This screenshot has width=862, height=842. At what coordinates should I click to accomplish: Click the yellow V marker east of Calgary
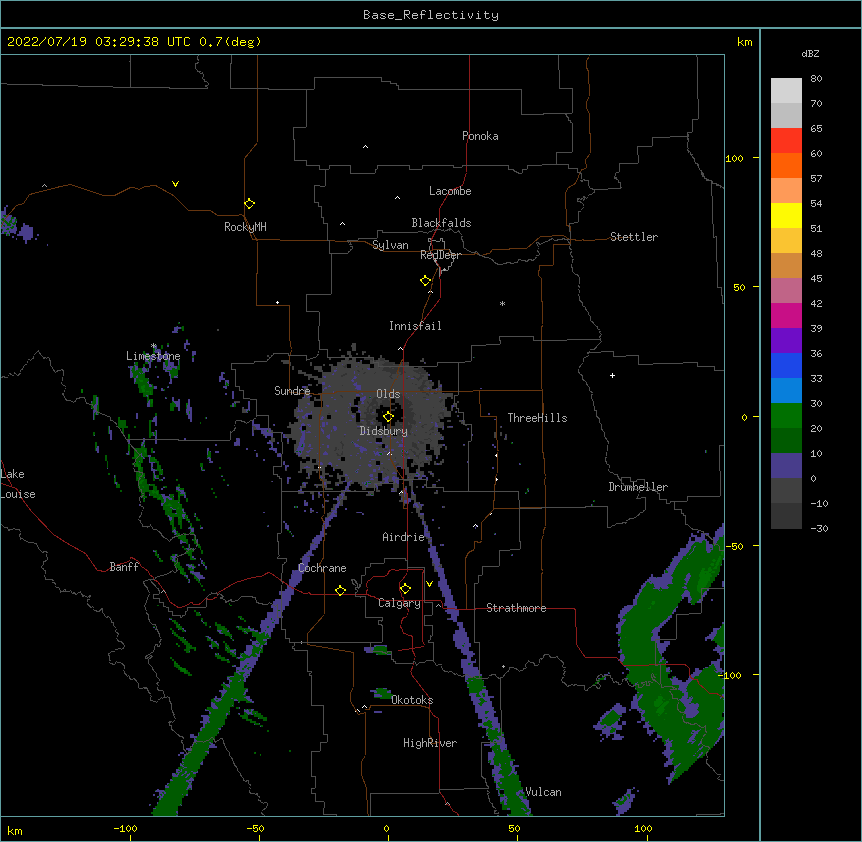(x=429, y=584)
